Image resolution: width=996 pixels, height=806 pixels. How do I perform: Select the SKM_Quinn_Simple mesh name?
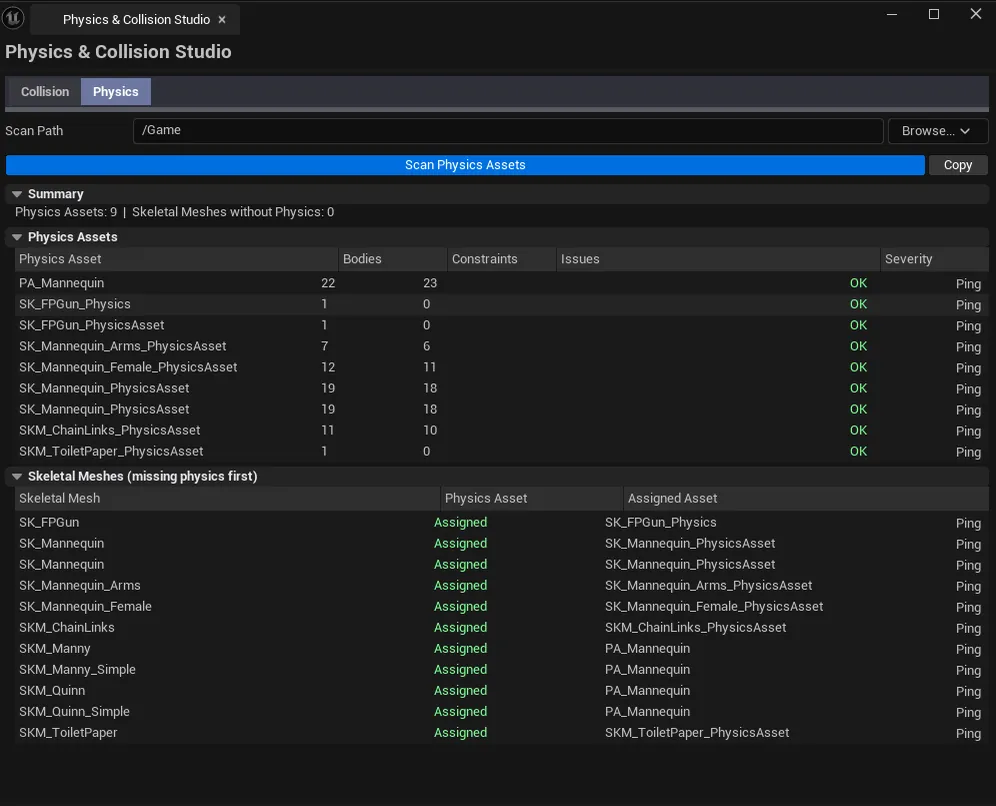(x=74, y=712)
